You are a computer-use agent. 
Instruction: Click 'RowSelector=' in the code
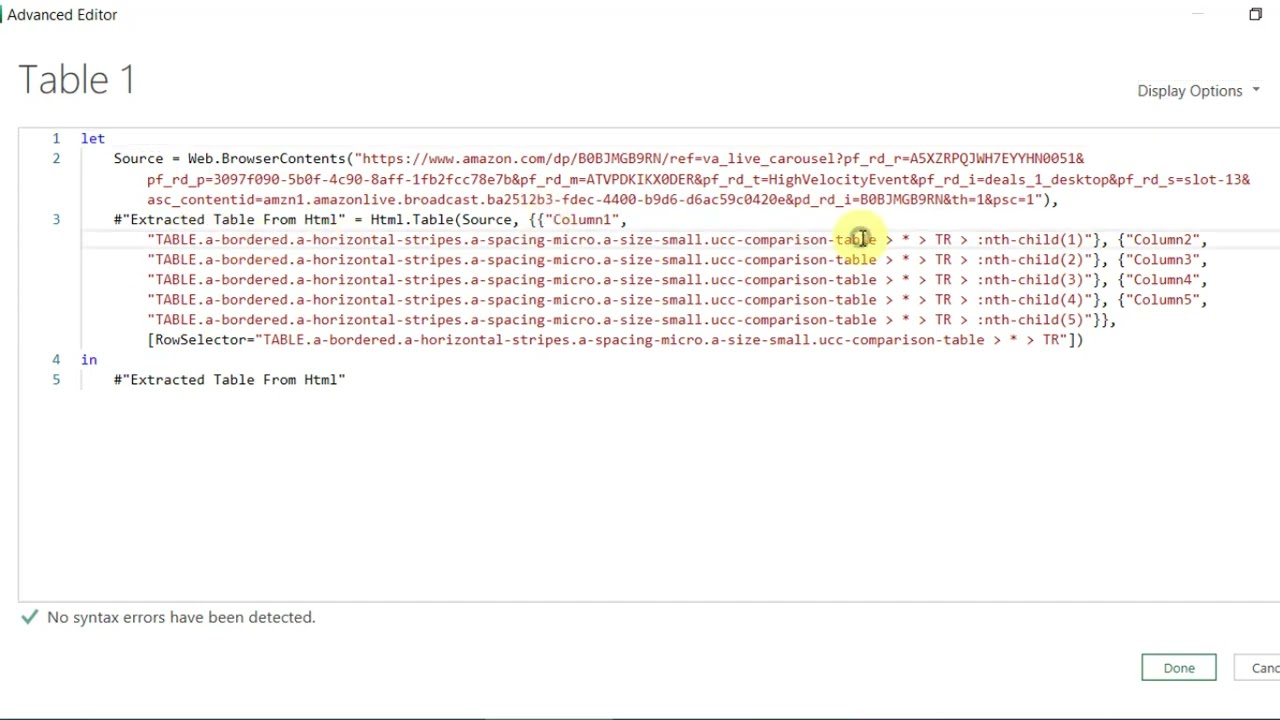[205, 339]
